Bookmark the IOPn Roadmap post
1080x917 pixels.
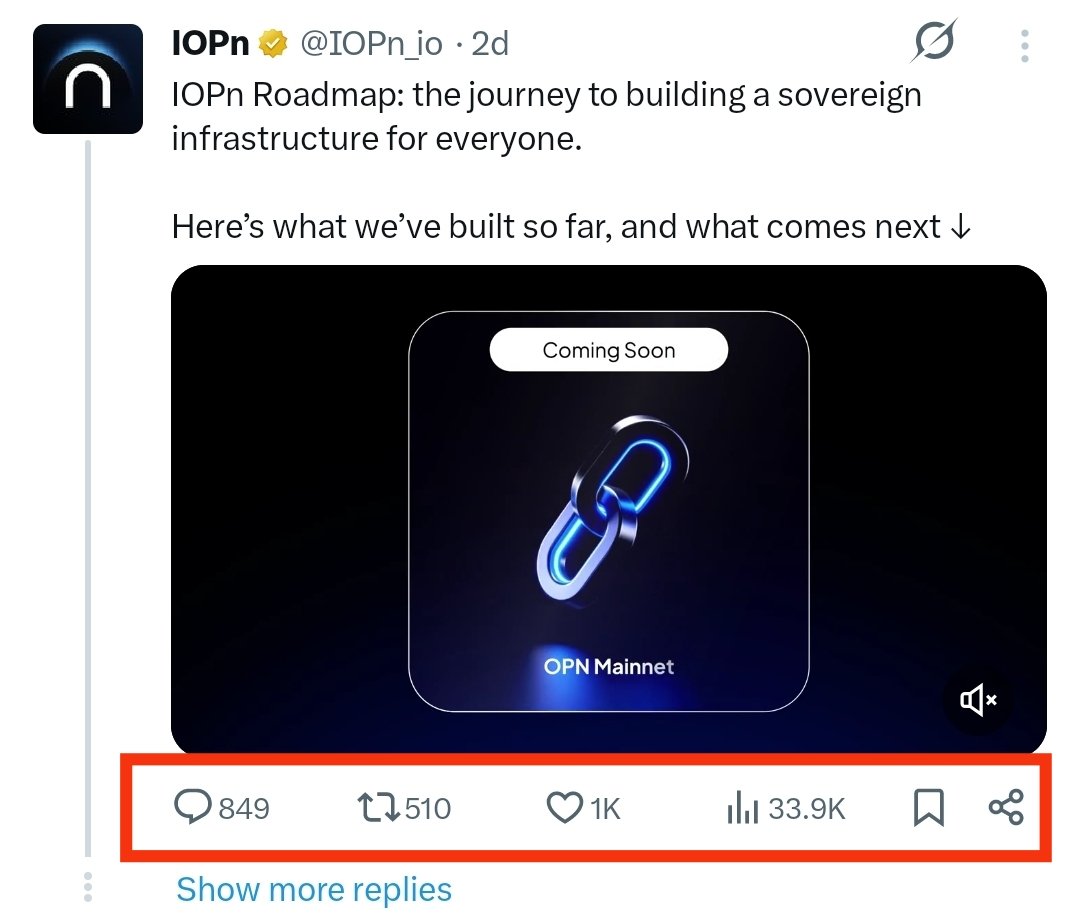click(x=929, y=808)
